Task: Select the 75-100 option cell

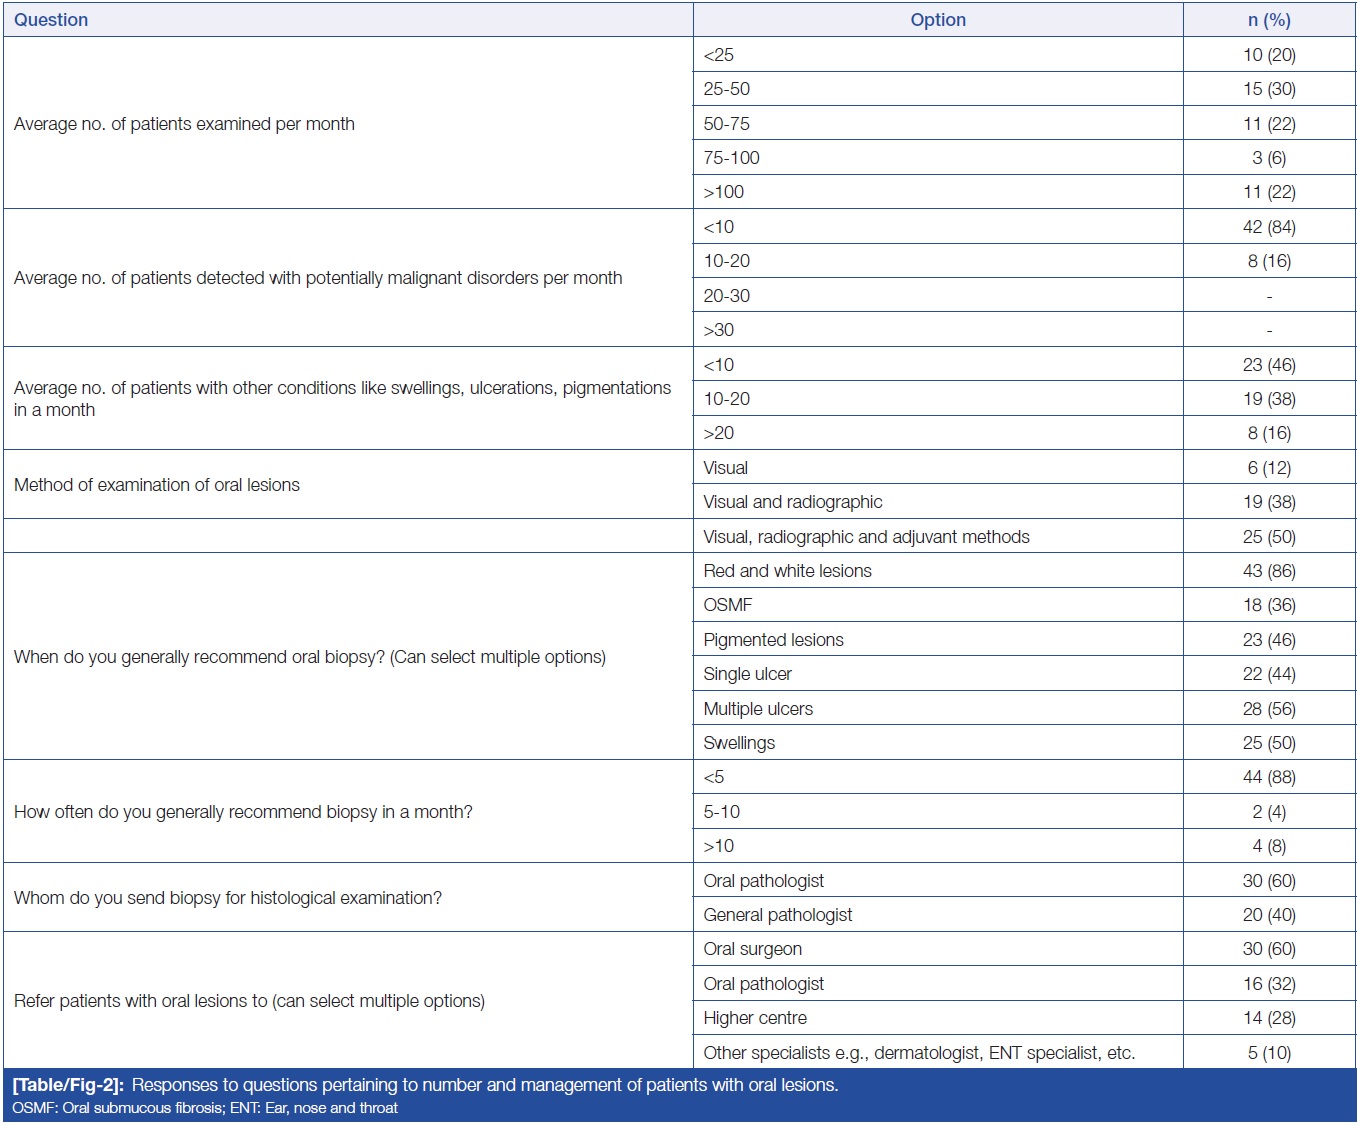Action: pyautogui.click(x=731, y=158)
